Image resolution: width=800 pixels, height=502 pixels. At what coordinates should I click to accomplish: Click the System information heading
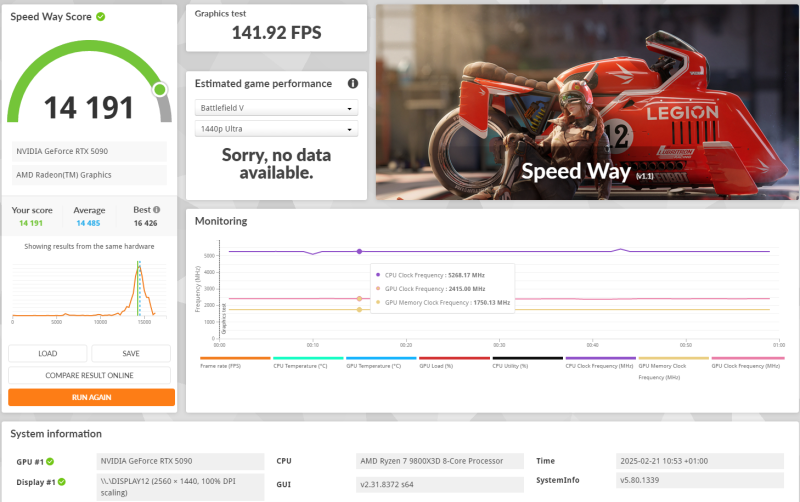click(x=56, y=434)
